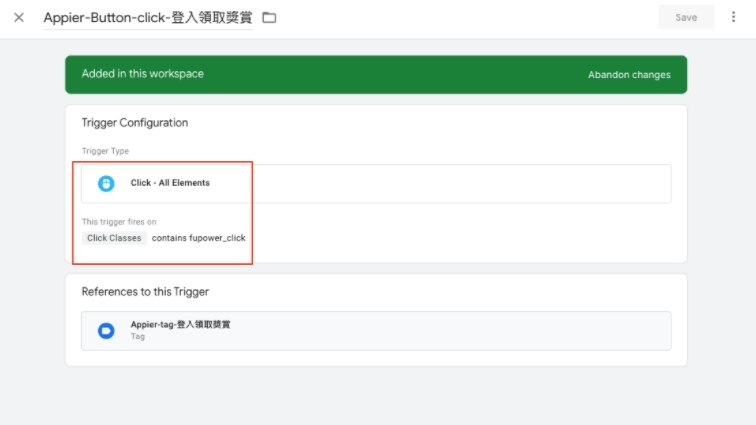Close the trigger editor with the X icon
Image resolution: width=756 pixels, height=425 pixels.
[x=19, y=17]
